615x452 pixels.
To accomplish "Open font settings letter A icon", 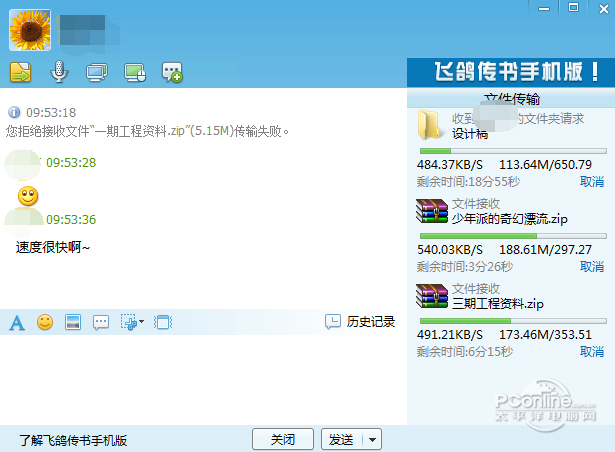I will click(17, 323).
